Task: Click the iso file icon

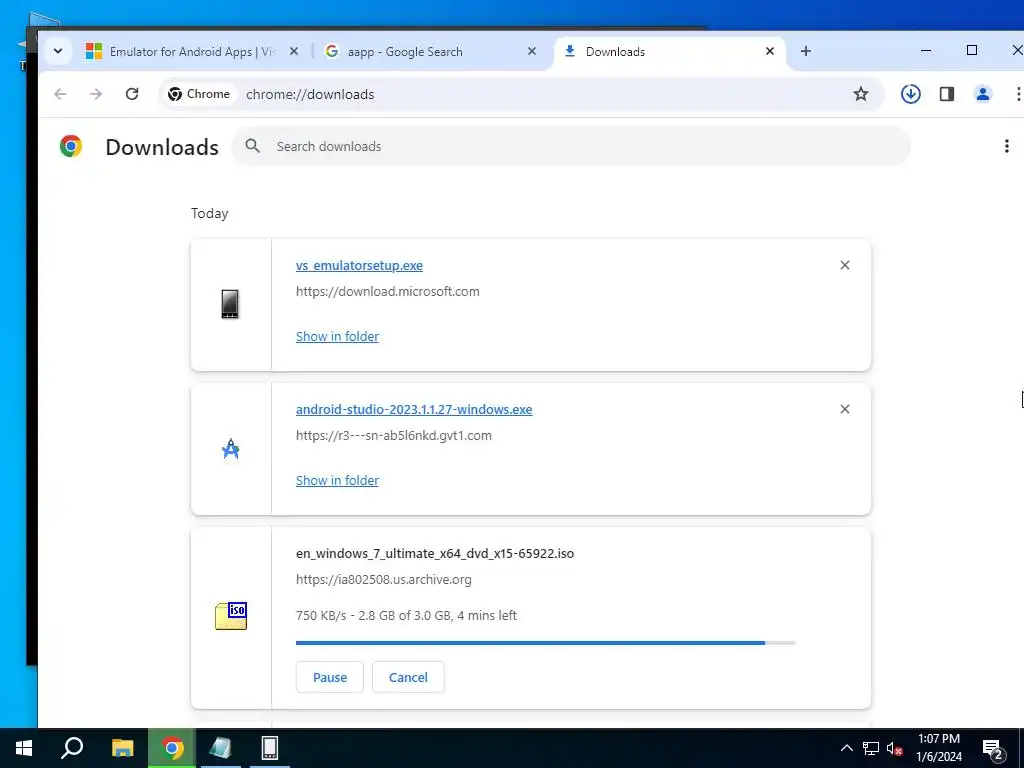Action: (231, 616)
